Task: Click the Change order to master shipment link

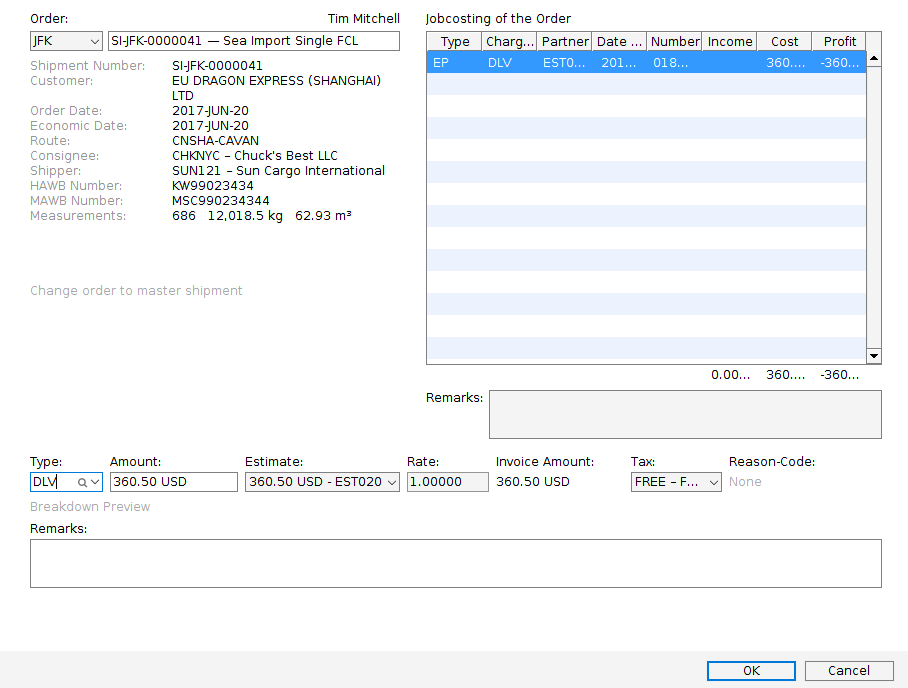Action: click(136, 290)
